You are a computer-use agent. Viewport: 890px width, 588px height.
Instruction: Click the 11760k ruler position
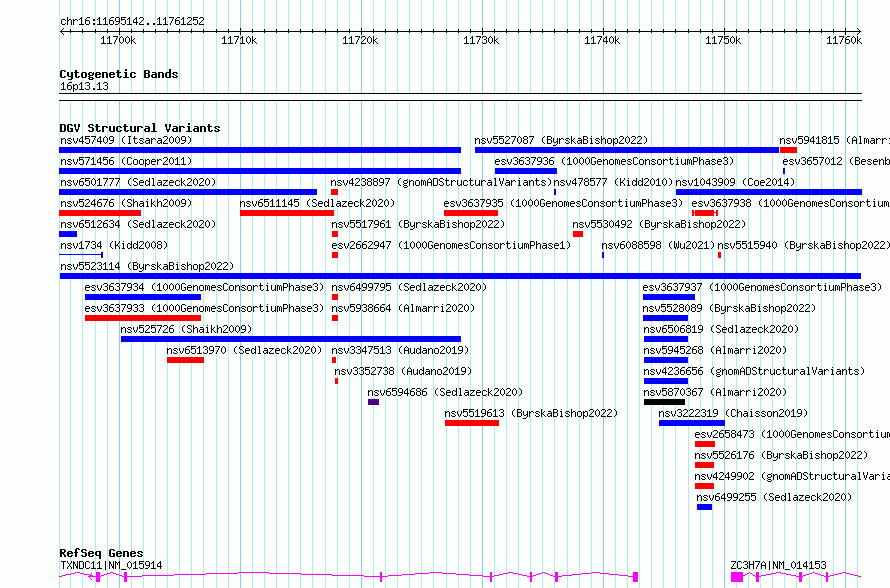pyautogui.click(x=844, y=40)
